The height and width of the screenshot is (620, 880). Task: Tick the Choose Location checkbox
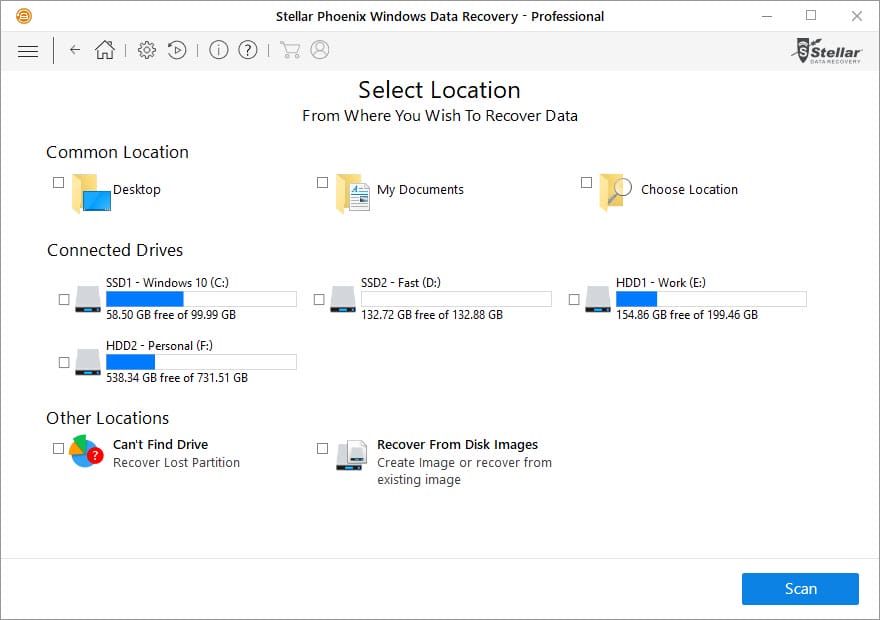point(586,183)
